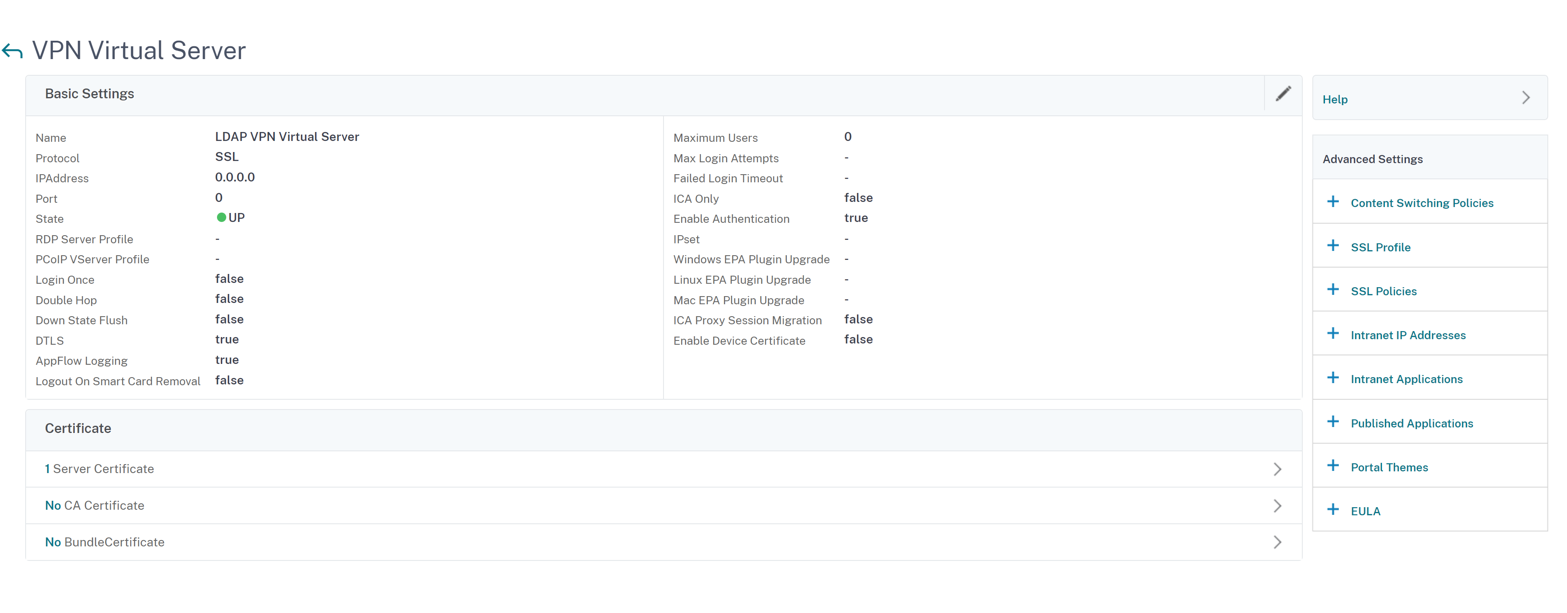The width and height of the screenshot is (1567, 613).
Task: Click the plus icon for Intranet IP Addresses
Action: (1332, 334)
